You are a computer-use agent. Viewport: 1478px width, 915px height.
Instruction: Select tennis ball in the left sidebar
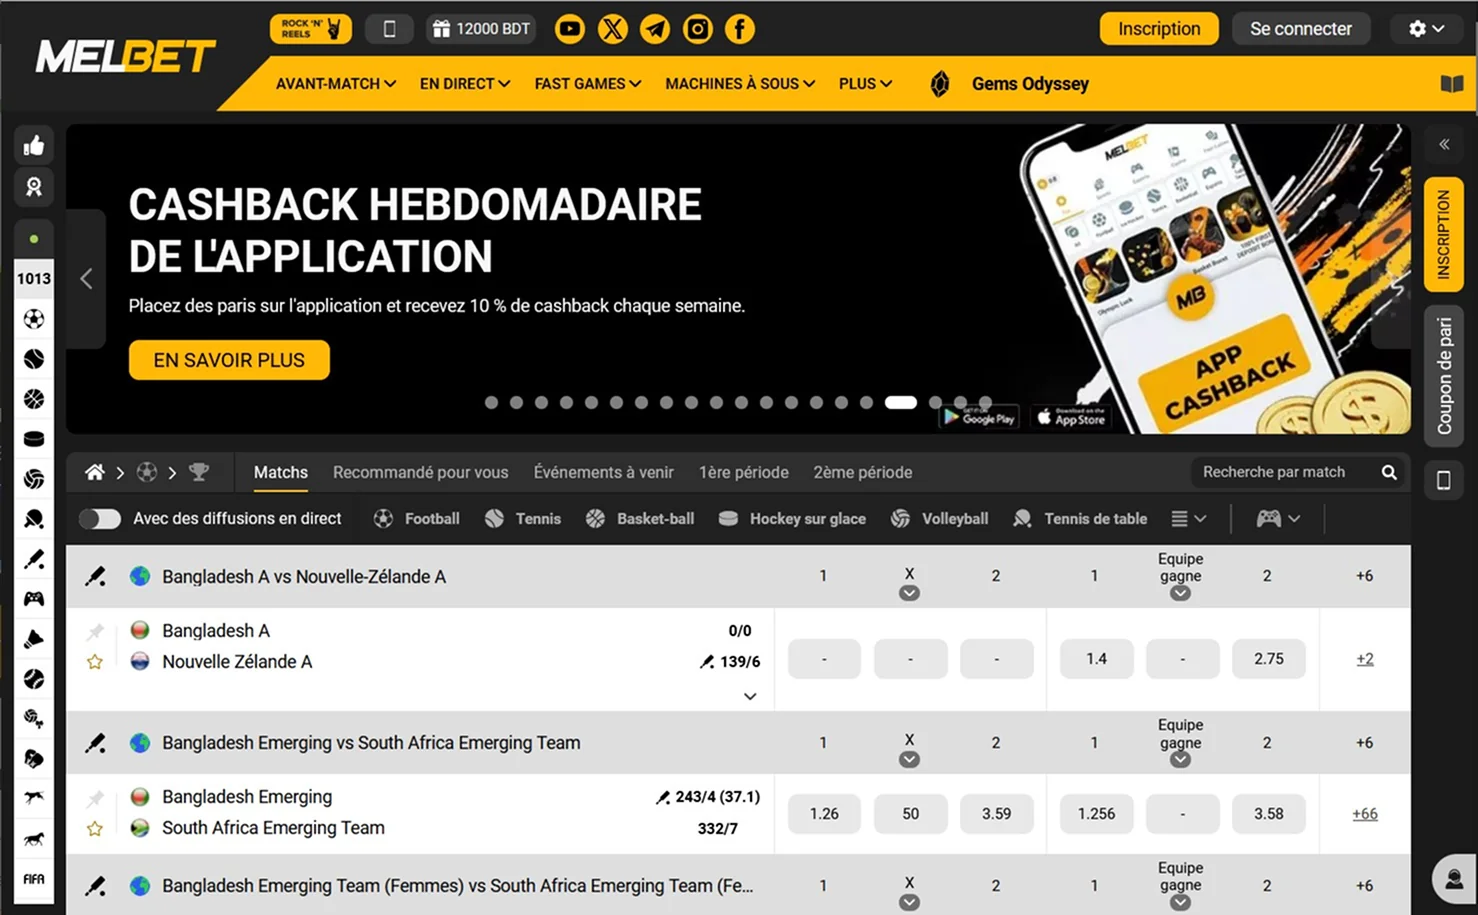[34, 359]
